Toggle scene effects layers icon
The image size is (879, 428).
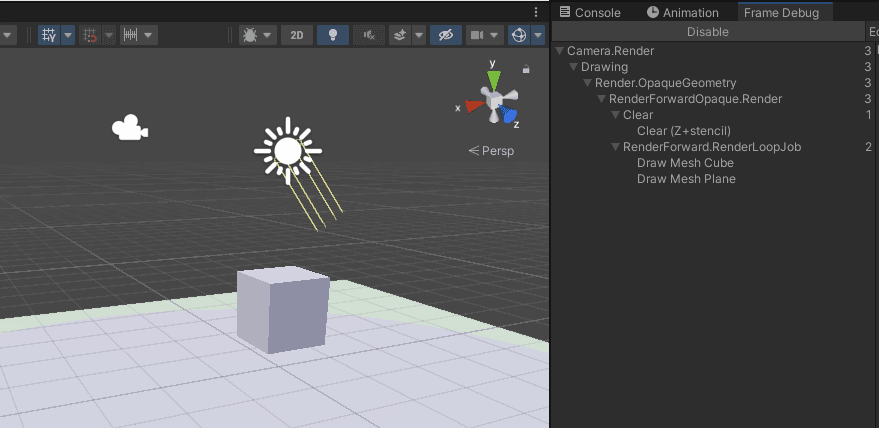(400, 35)
